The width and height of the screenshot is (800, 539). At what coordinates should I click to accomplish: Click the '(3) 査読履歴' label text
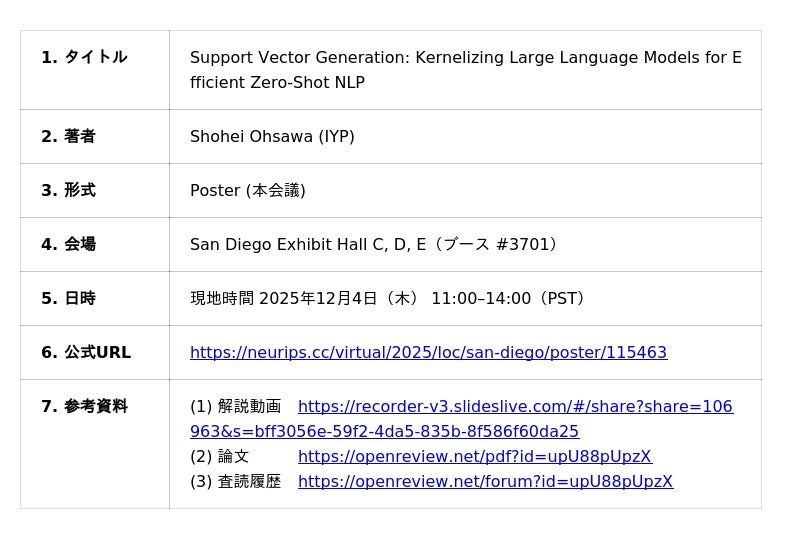click(x=236, y=482)
